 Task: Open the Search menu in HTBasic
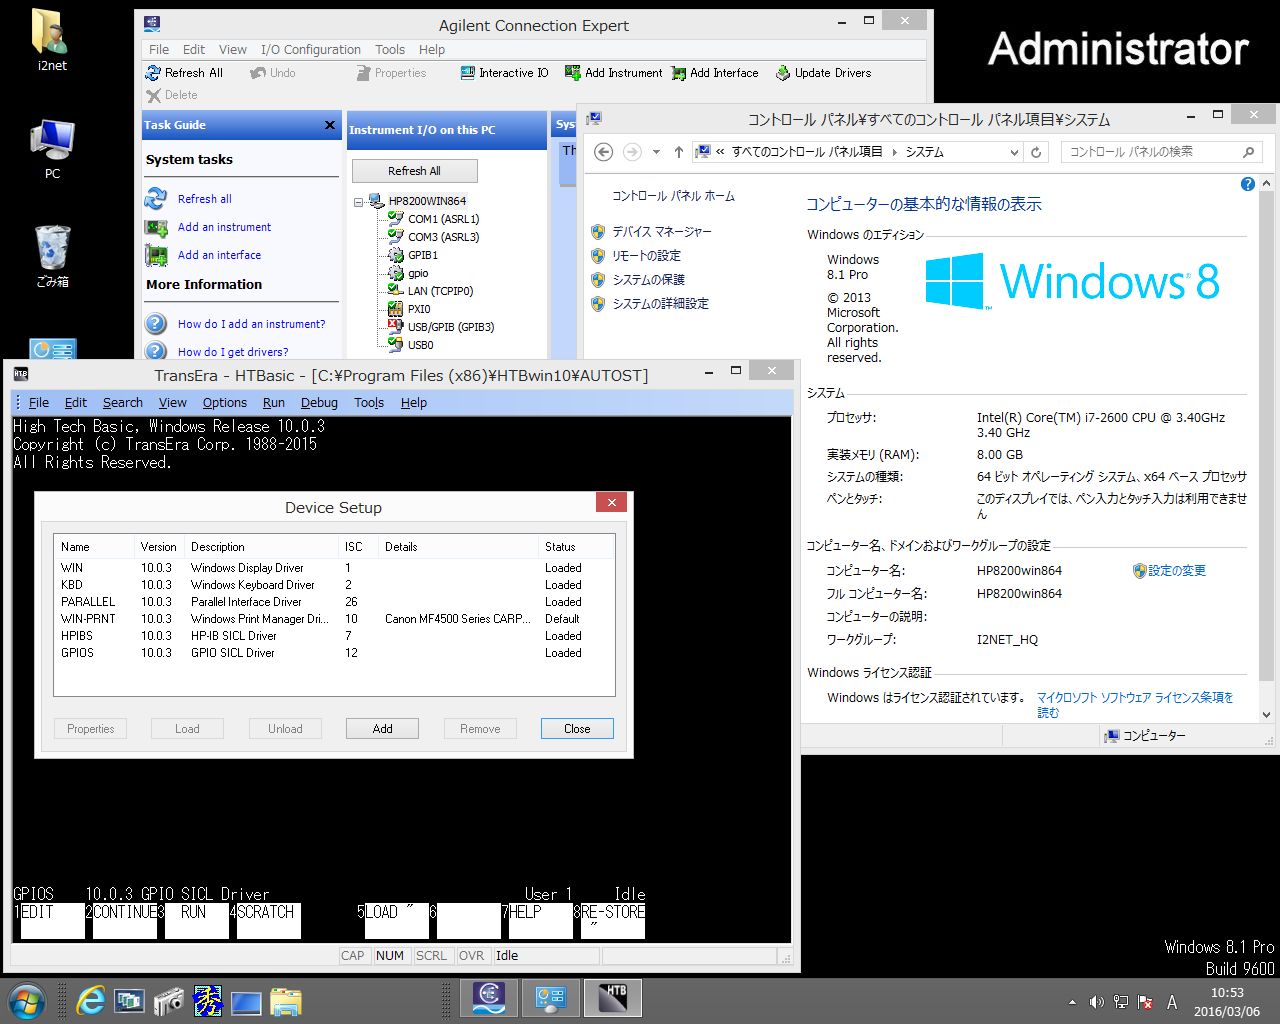[123, 402]
